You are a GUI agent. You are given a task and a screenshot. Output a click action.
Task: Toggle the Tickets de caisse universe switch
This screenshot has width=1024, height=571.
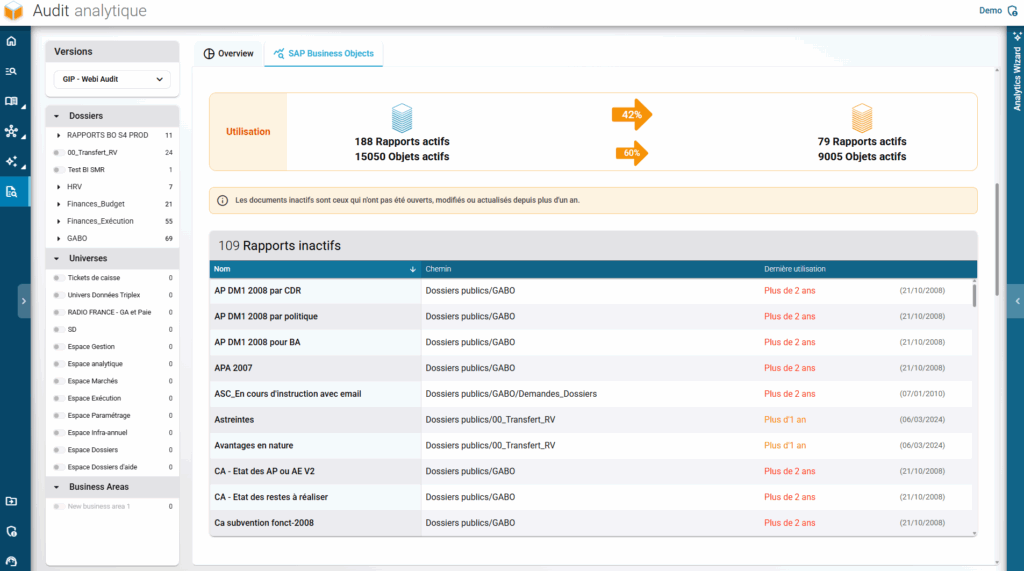tap(57, 278)
